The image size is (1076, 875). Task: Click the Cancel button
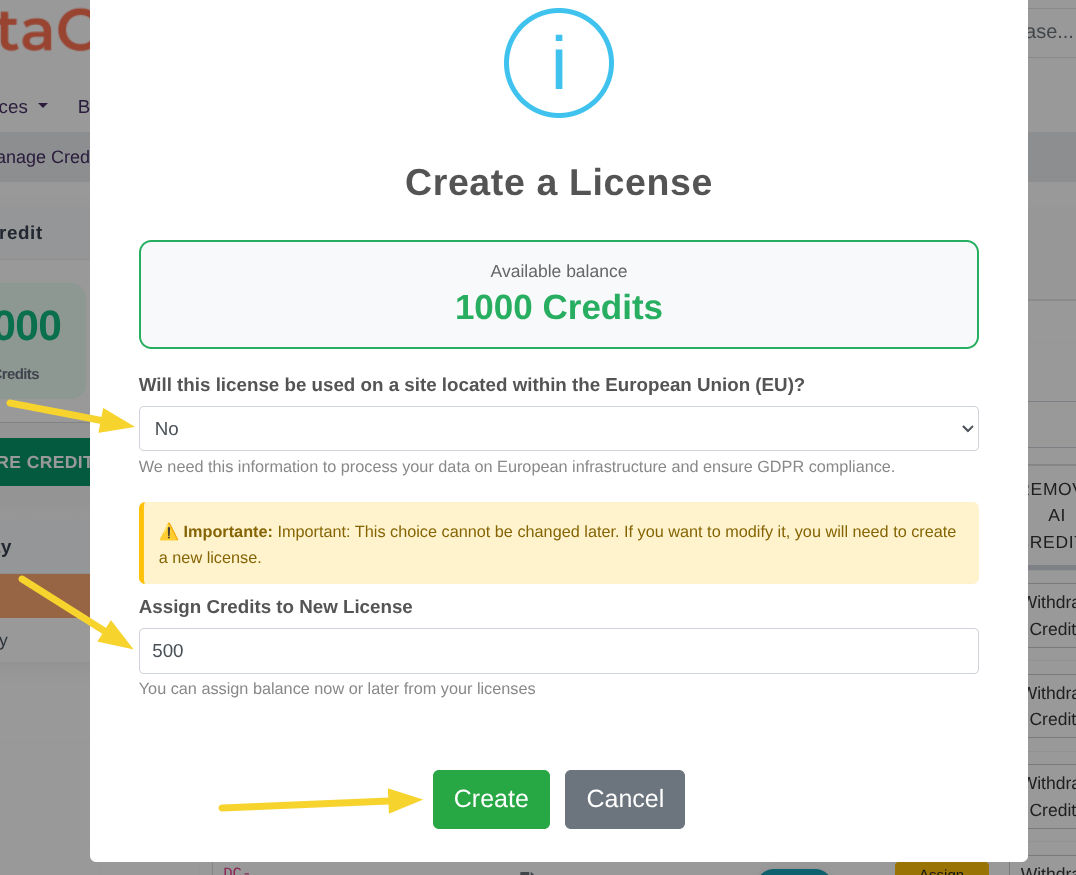tap(624, 799)
